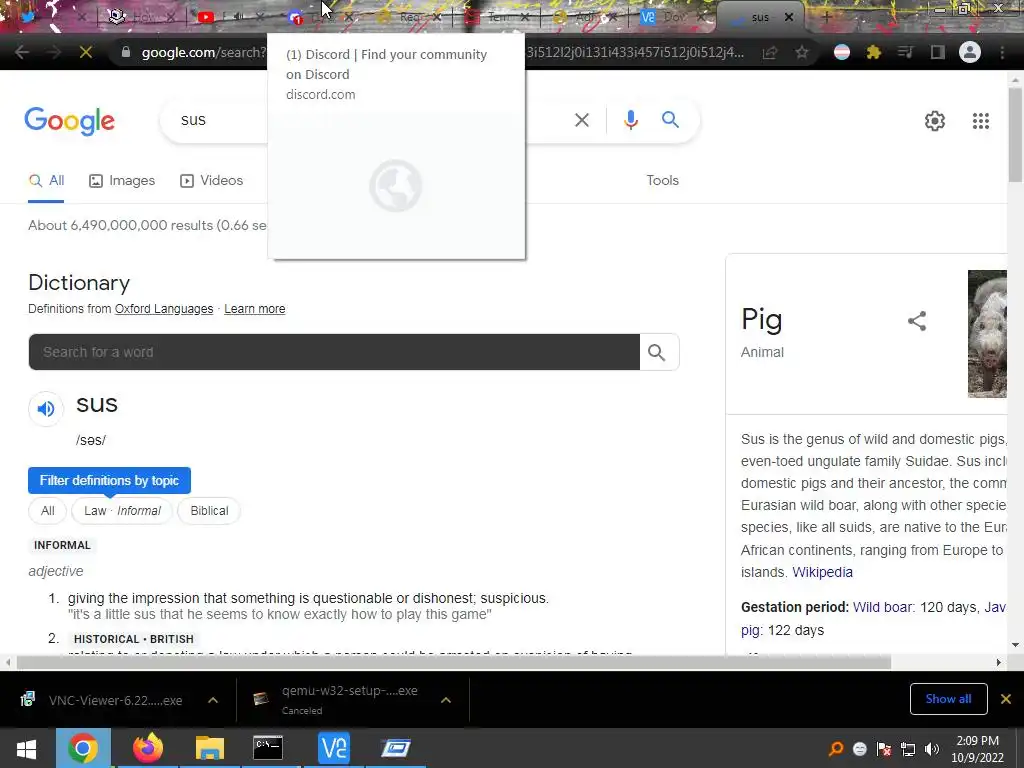Switch to Images results
Viewport: 1024px width, 768px height.
tap(122, 181)
